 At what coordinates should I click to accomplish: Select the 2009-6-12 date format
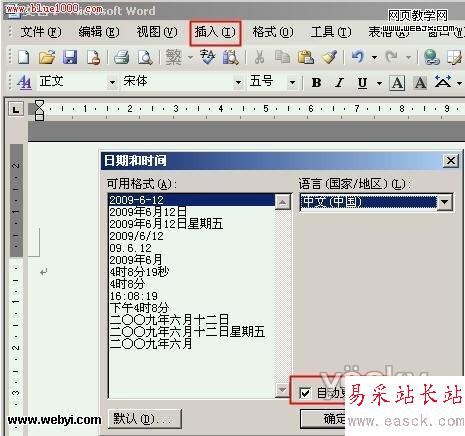click(x=192, y=200)
